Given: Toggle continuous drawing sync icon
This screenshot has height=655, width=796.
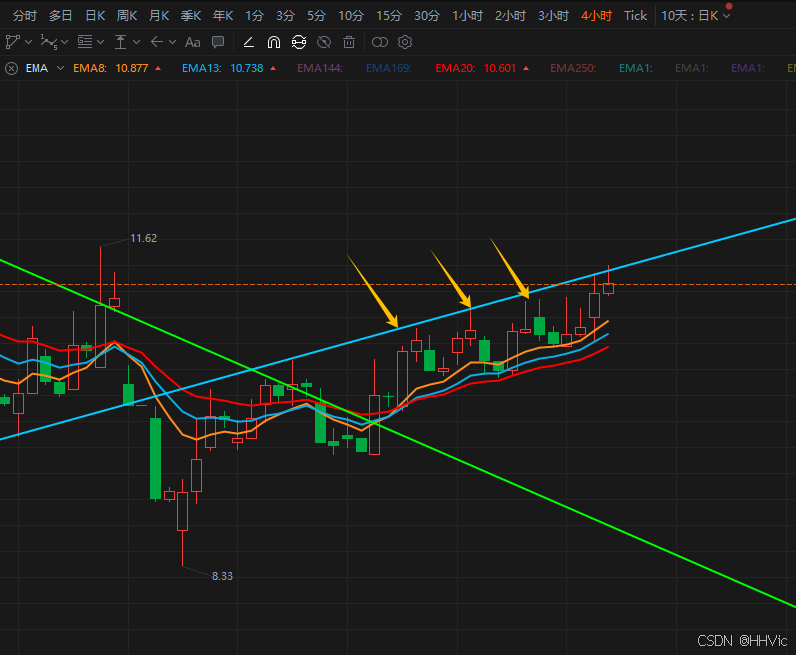Looking at the screenshot, I should pos(299,42).
